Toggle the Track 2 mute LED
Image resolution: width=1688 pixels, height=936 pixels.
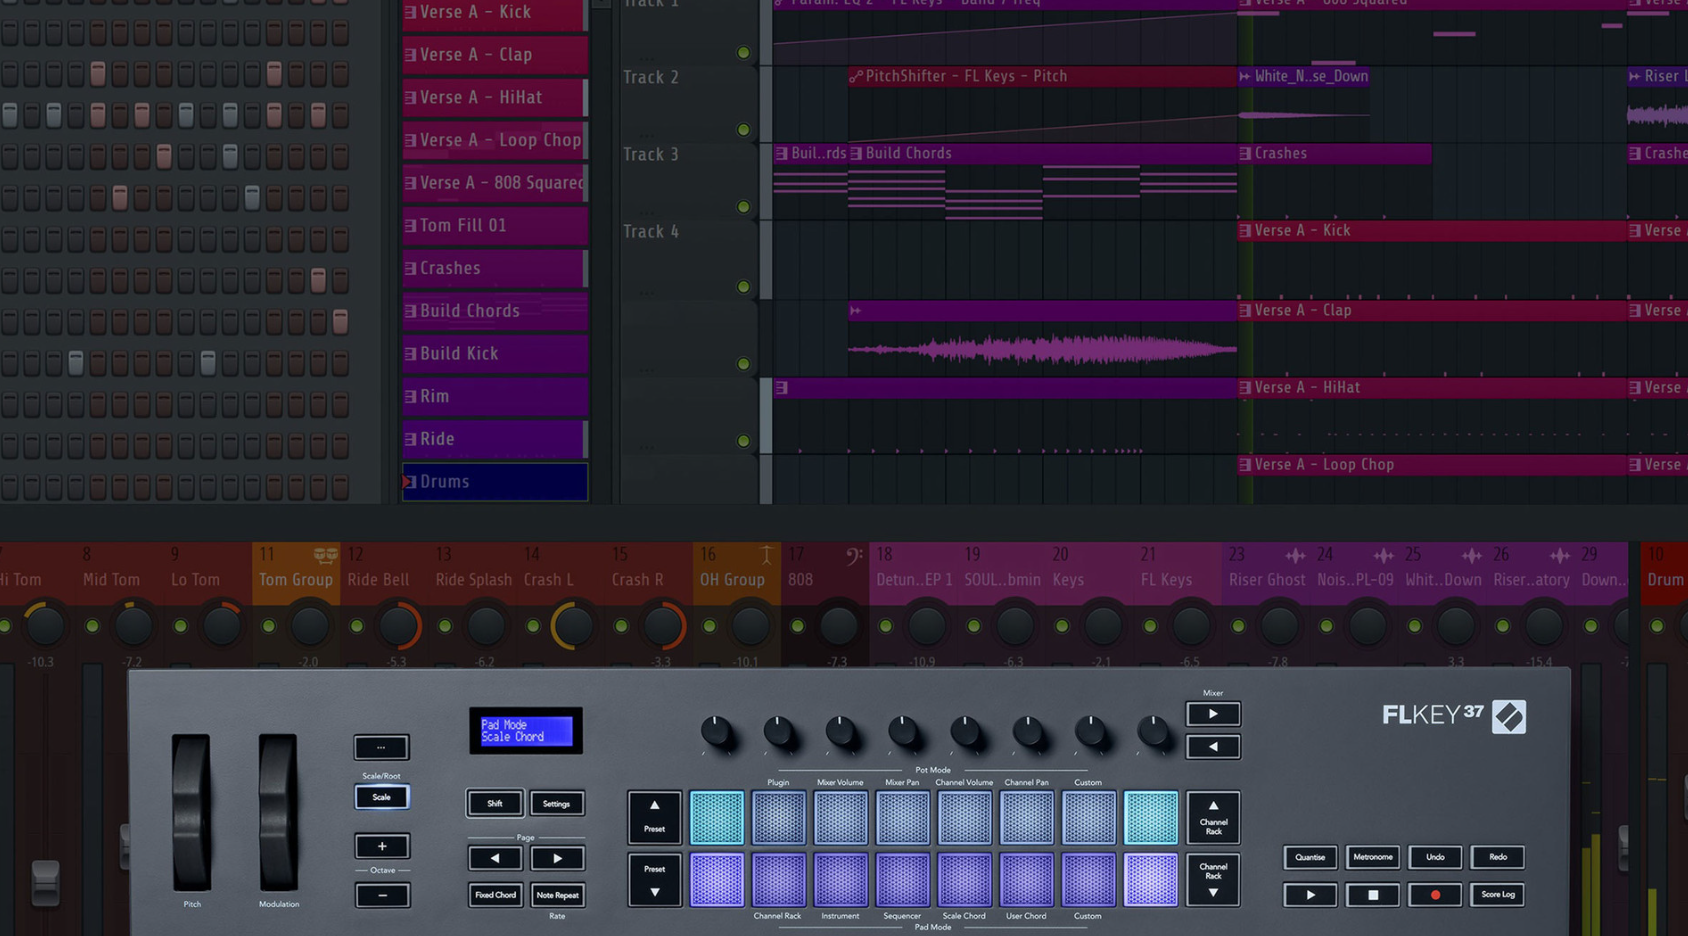point(743,130)
